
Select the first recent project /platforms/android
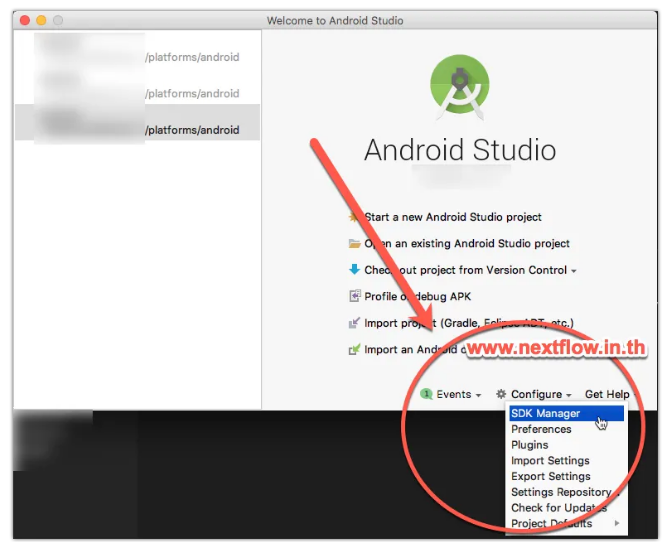coord(137,51)
